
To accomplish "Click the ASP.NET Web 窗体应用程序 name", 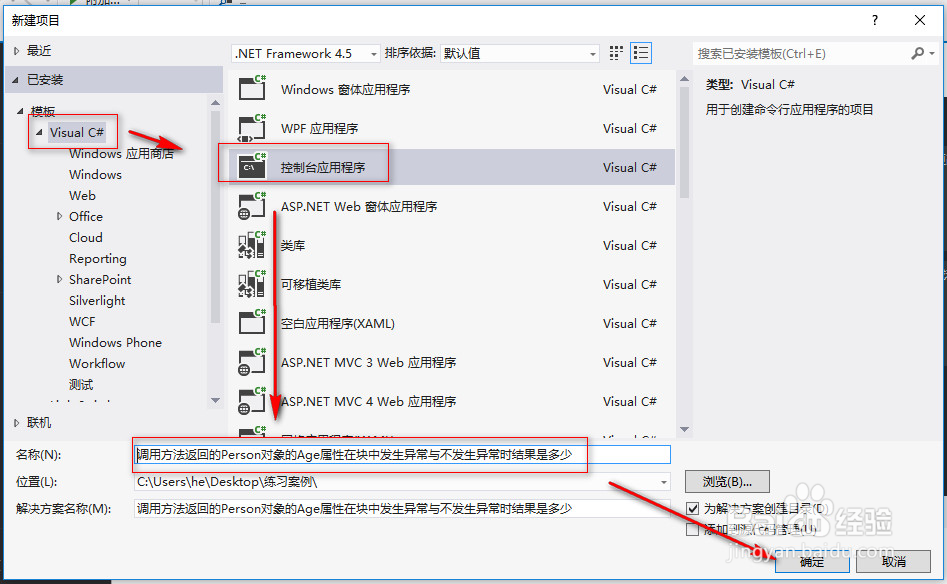I will (359, 206).
